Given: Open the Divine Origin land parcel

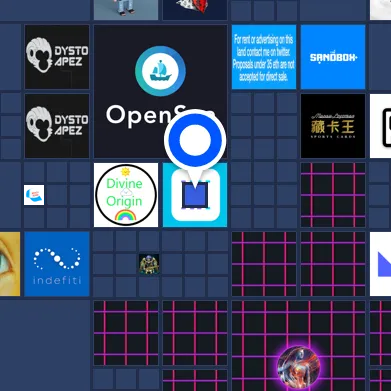Looking at the screenshot, I should 126,195.
